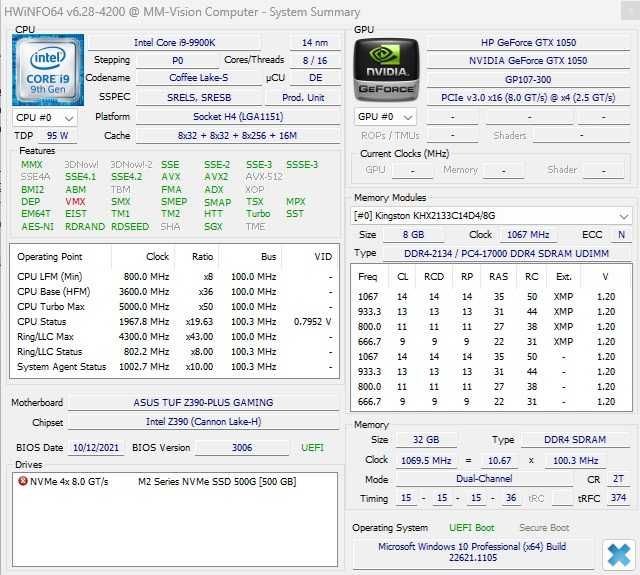Click the BIOS date 10/12/2021
The image size is (640, 575).
pyautogui.click(x=96, y=448)
